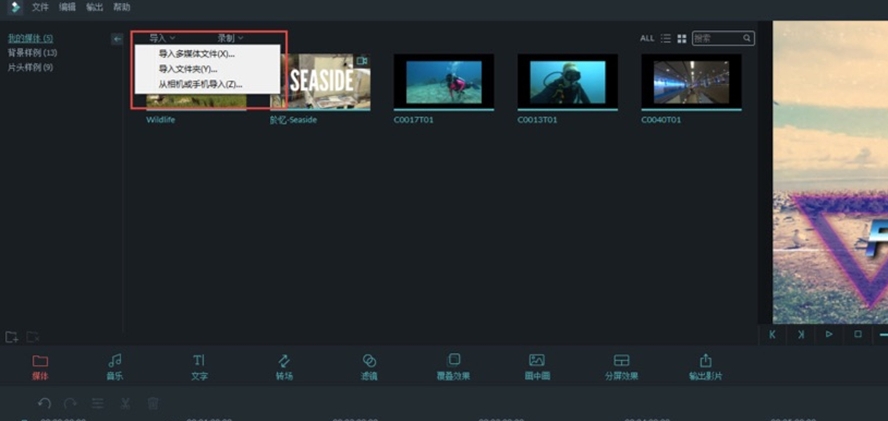Open the 画中画 (Picture-in-picture) panel
888x421 pixels.
click(x=537, y=361)
